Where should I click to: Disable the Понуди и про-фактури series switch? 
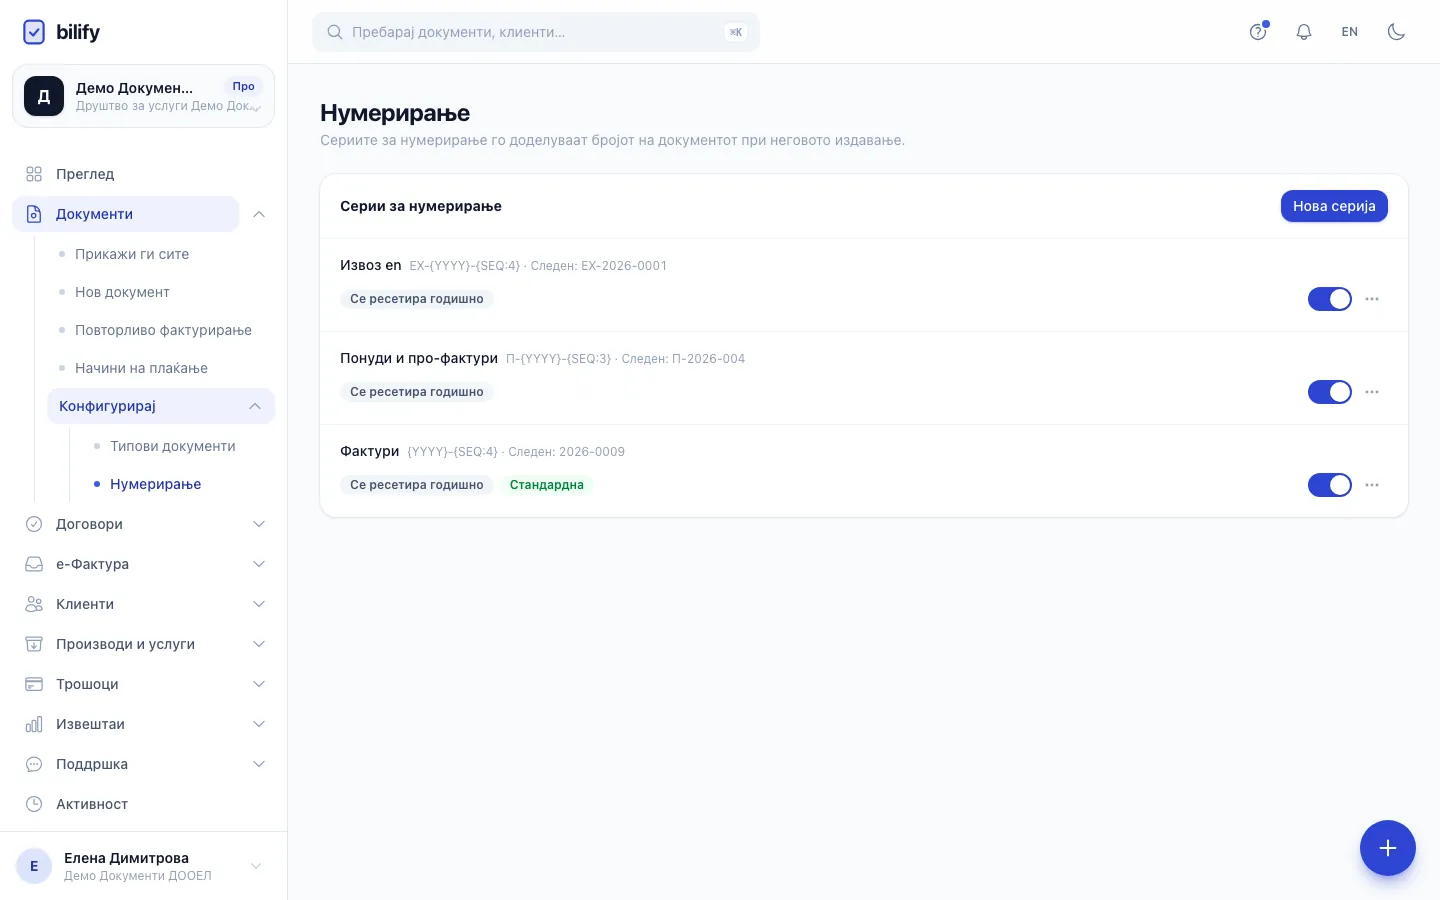(x=1330, y=392)
